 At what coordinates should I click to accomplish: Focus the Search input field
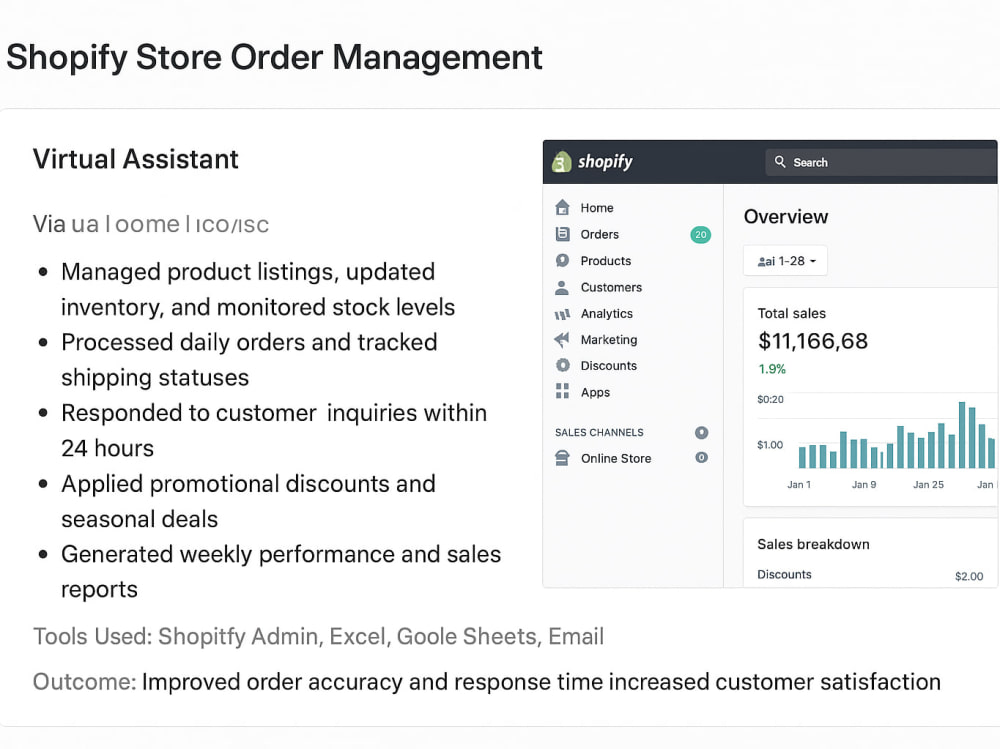(x=881, y=162)
